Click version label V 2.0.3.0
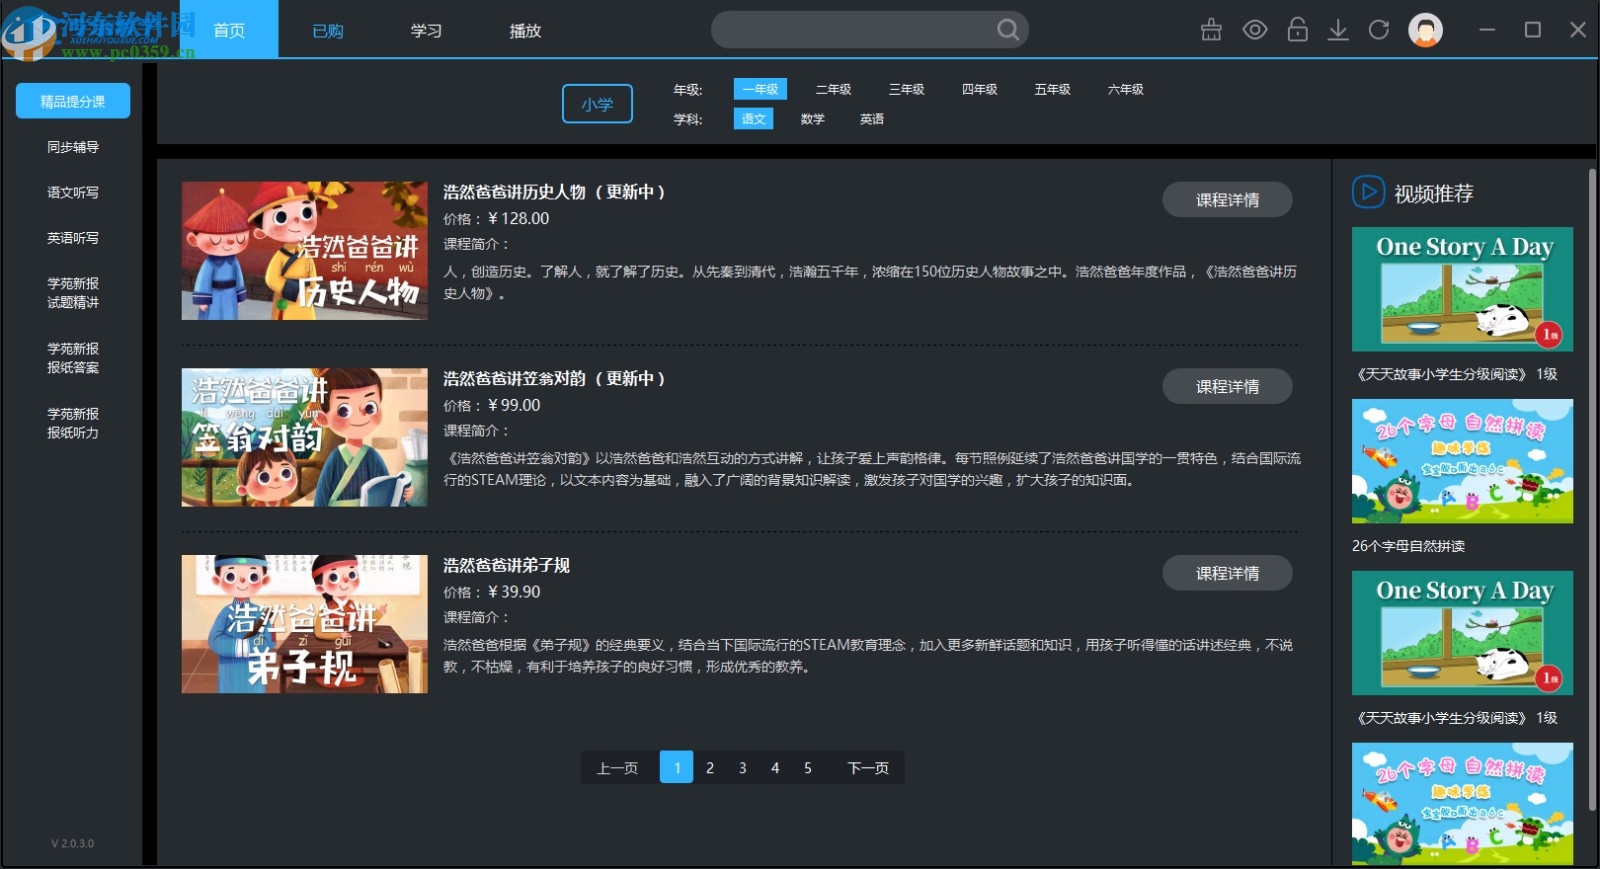The image size is (1600, 869). tap(73, 844)
